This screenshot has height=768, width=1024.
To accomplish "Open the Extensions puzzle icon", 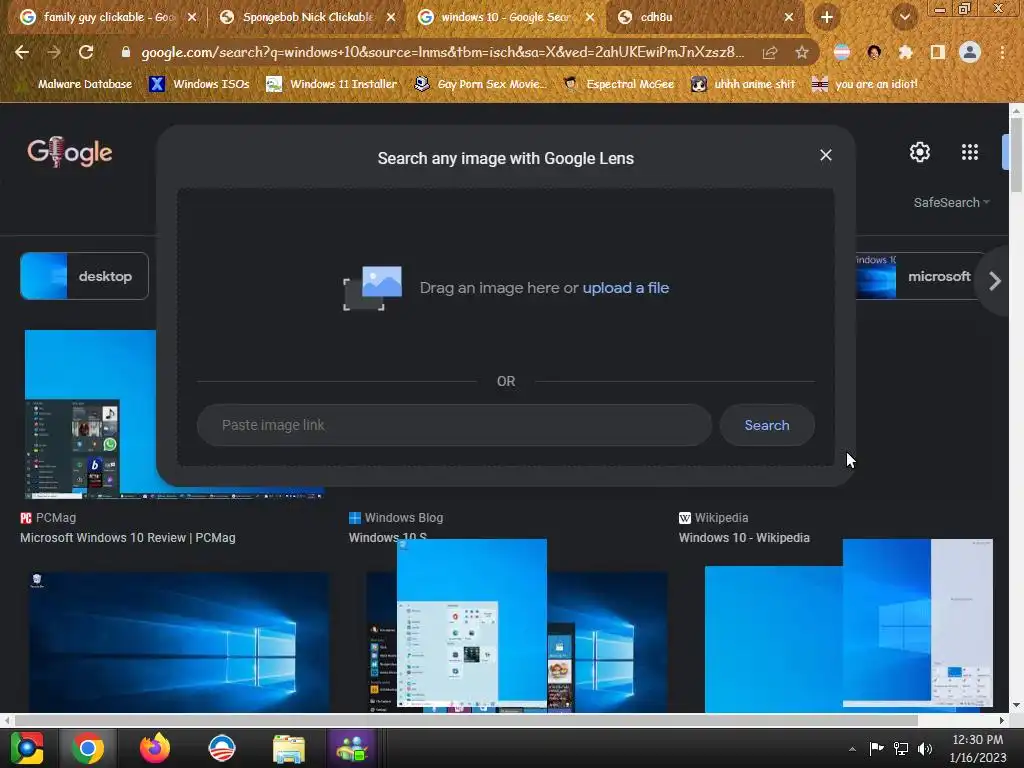I will 906,52.
